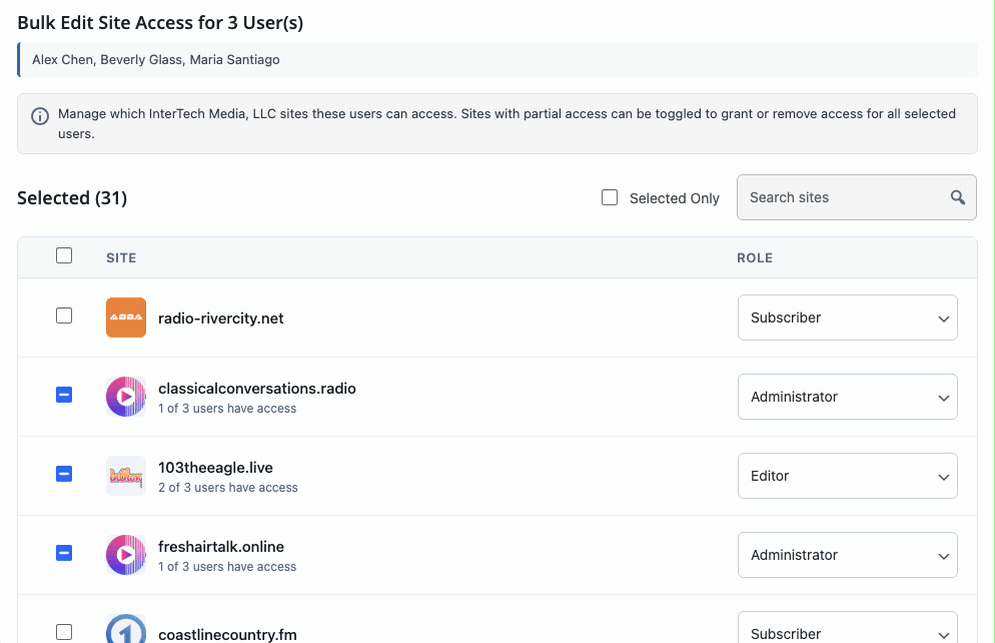Click the info icon in the notice
995x643 pixels.
40,116
